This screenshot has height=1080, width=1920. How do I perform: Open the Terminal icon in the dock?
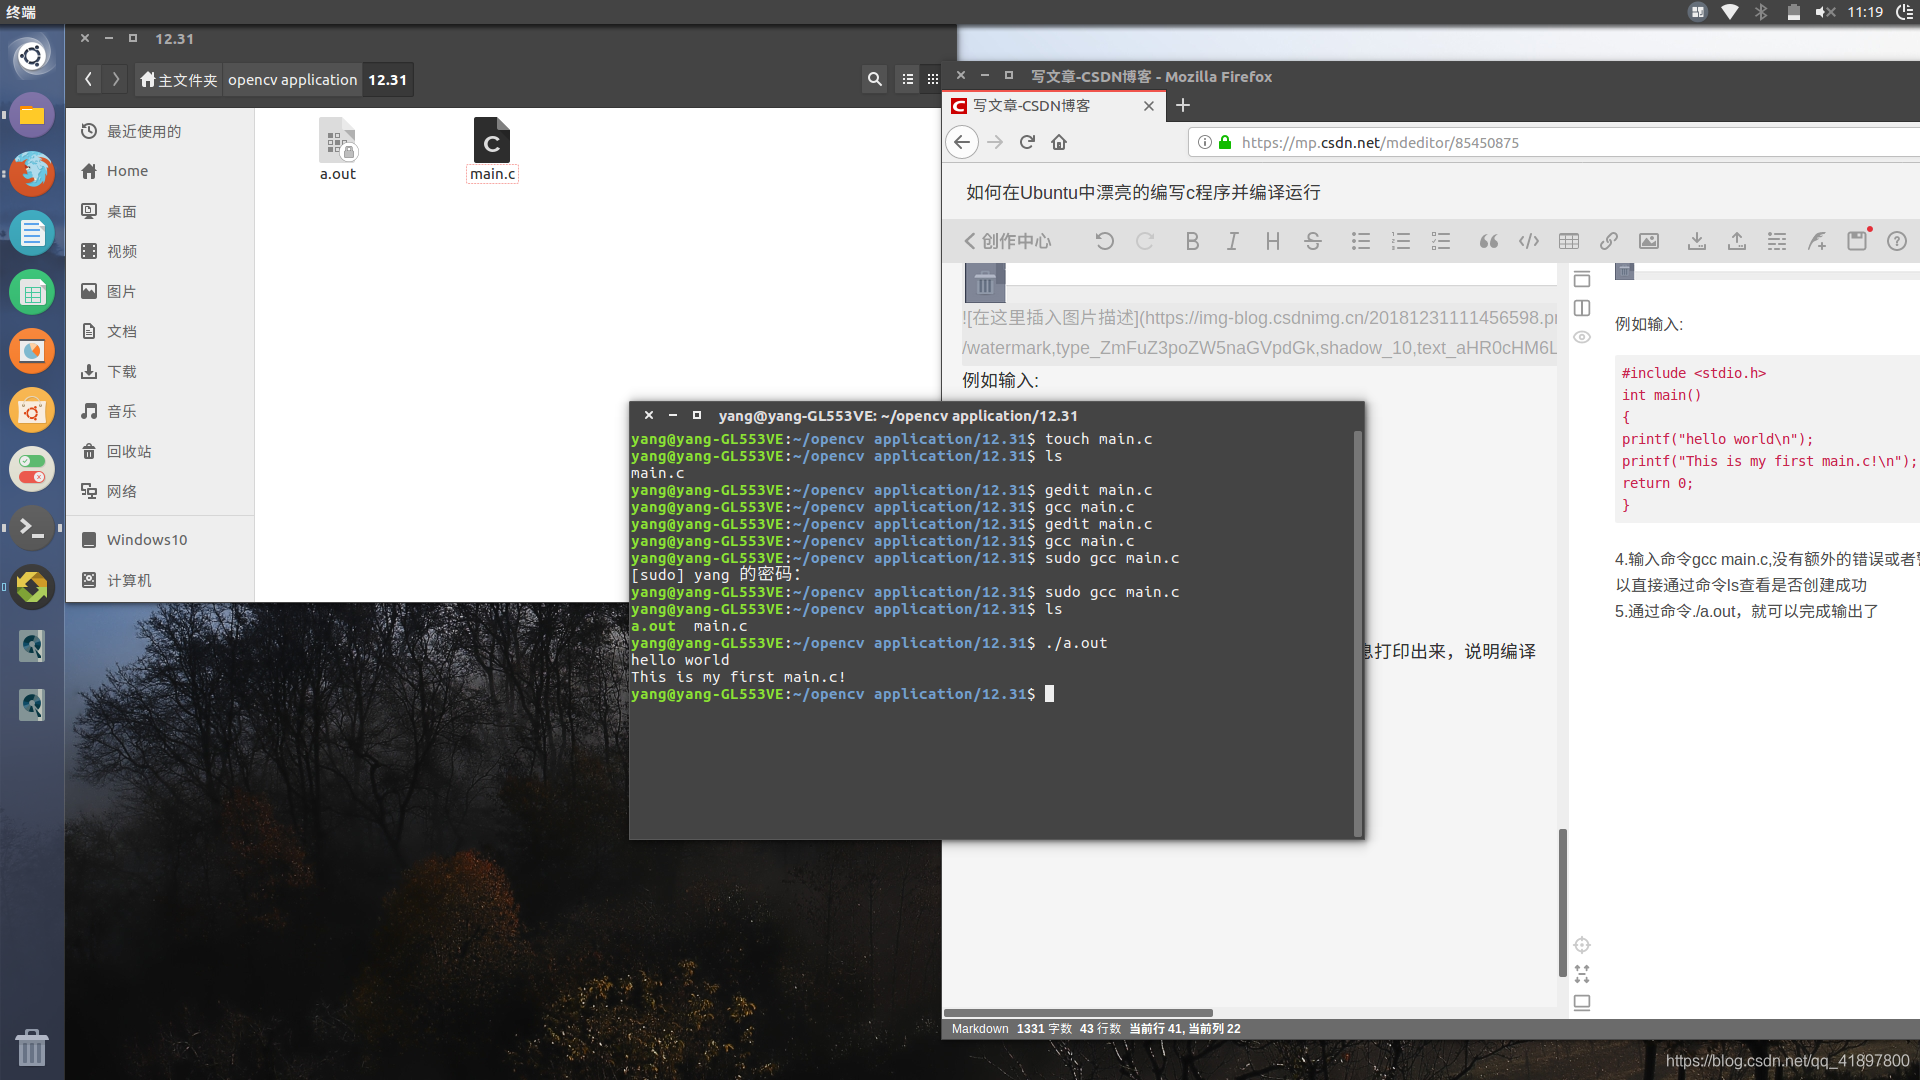click(32, 527)
